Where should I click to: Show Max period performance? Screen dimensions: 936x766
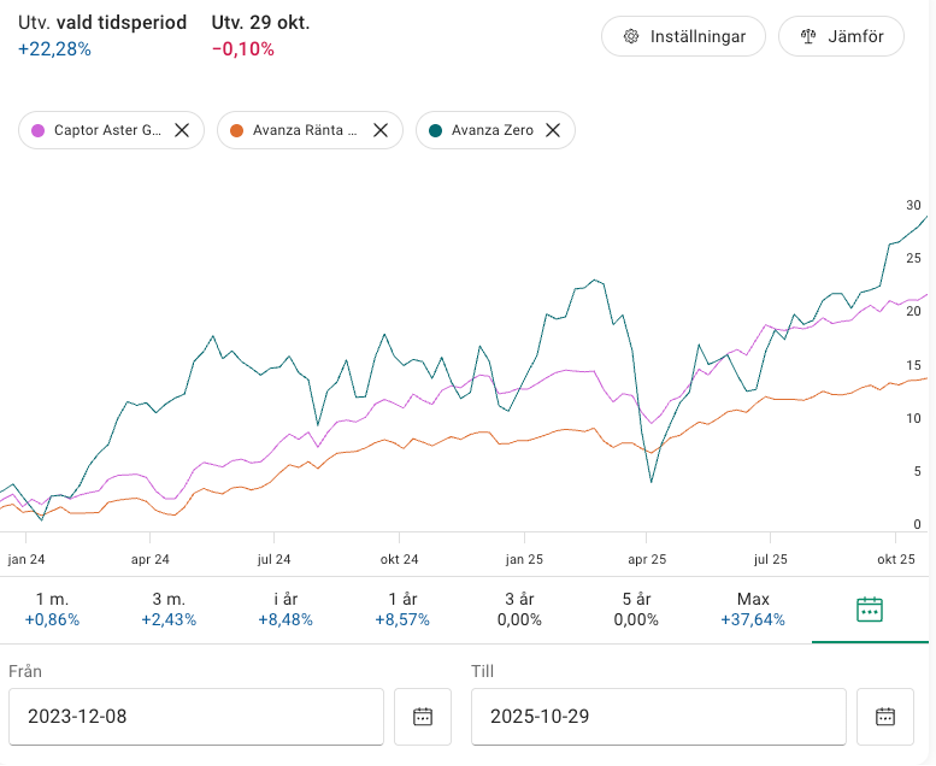point(753,609)
